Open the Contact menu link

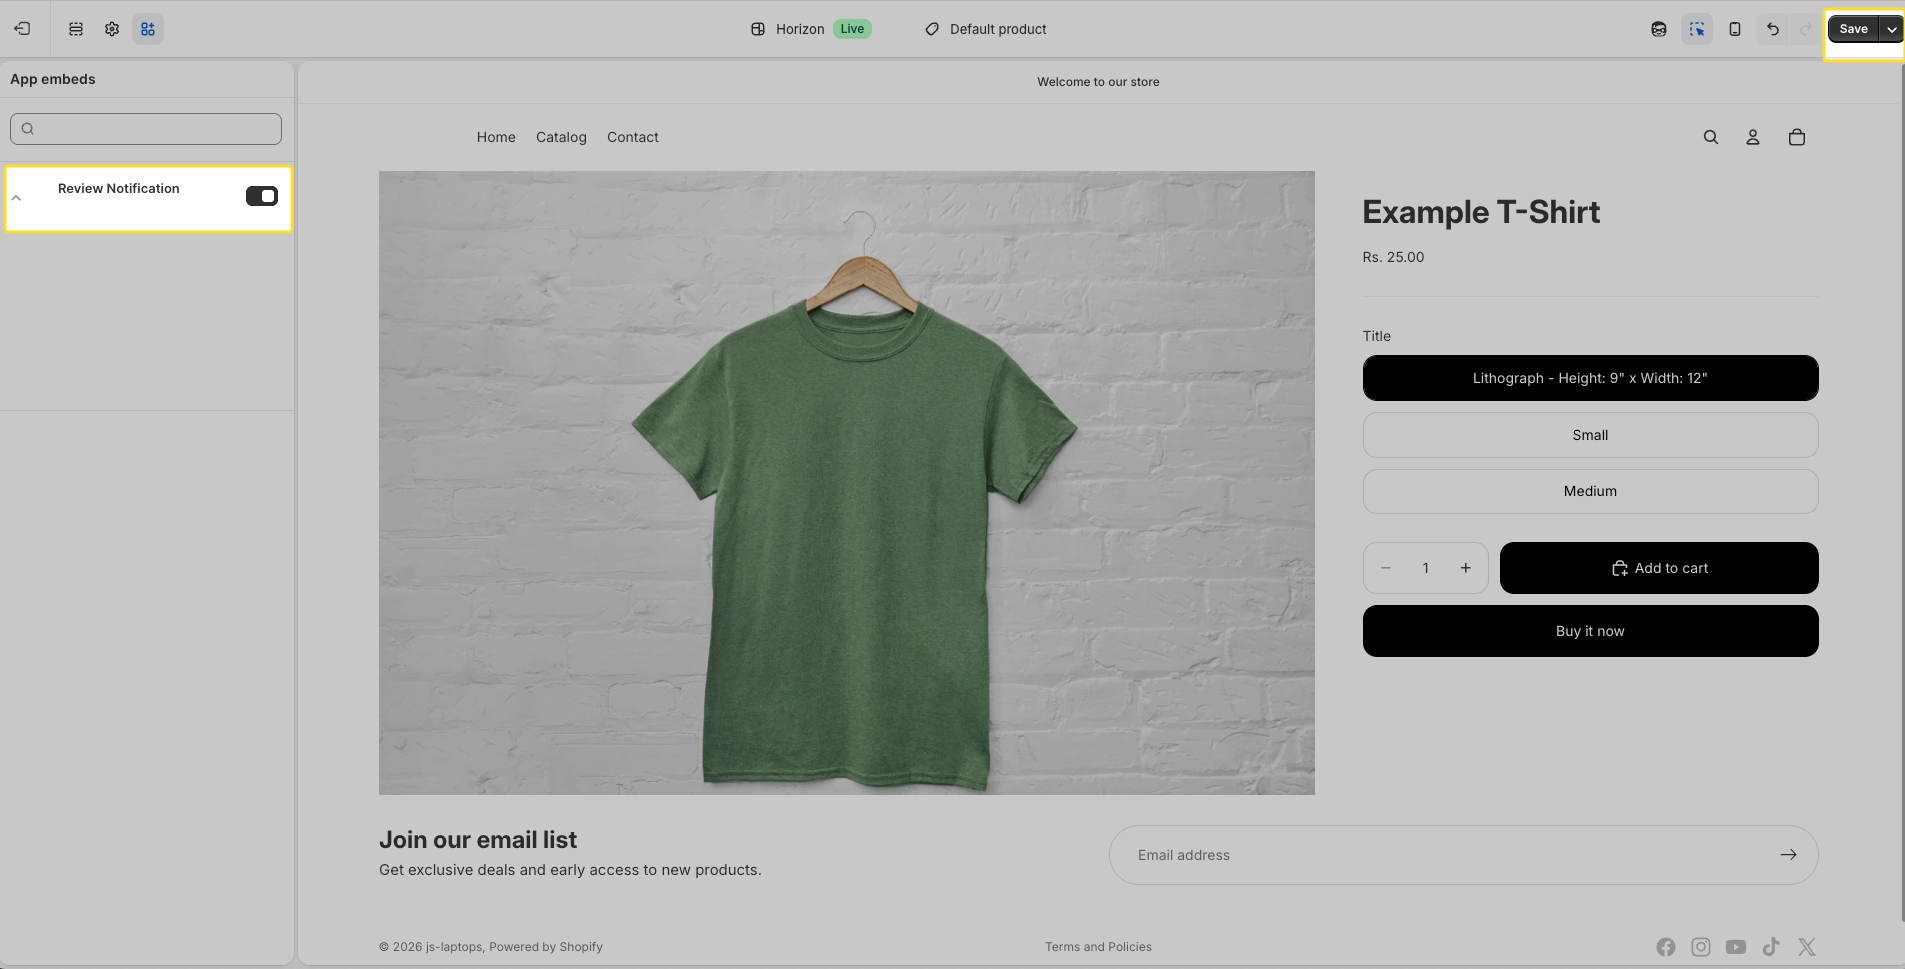[x=632, y=137]
